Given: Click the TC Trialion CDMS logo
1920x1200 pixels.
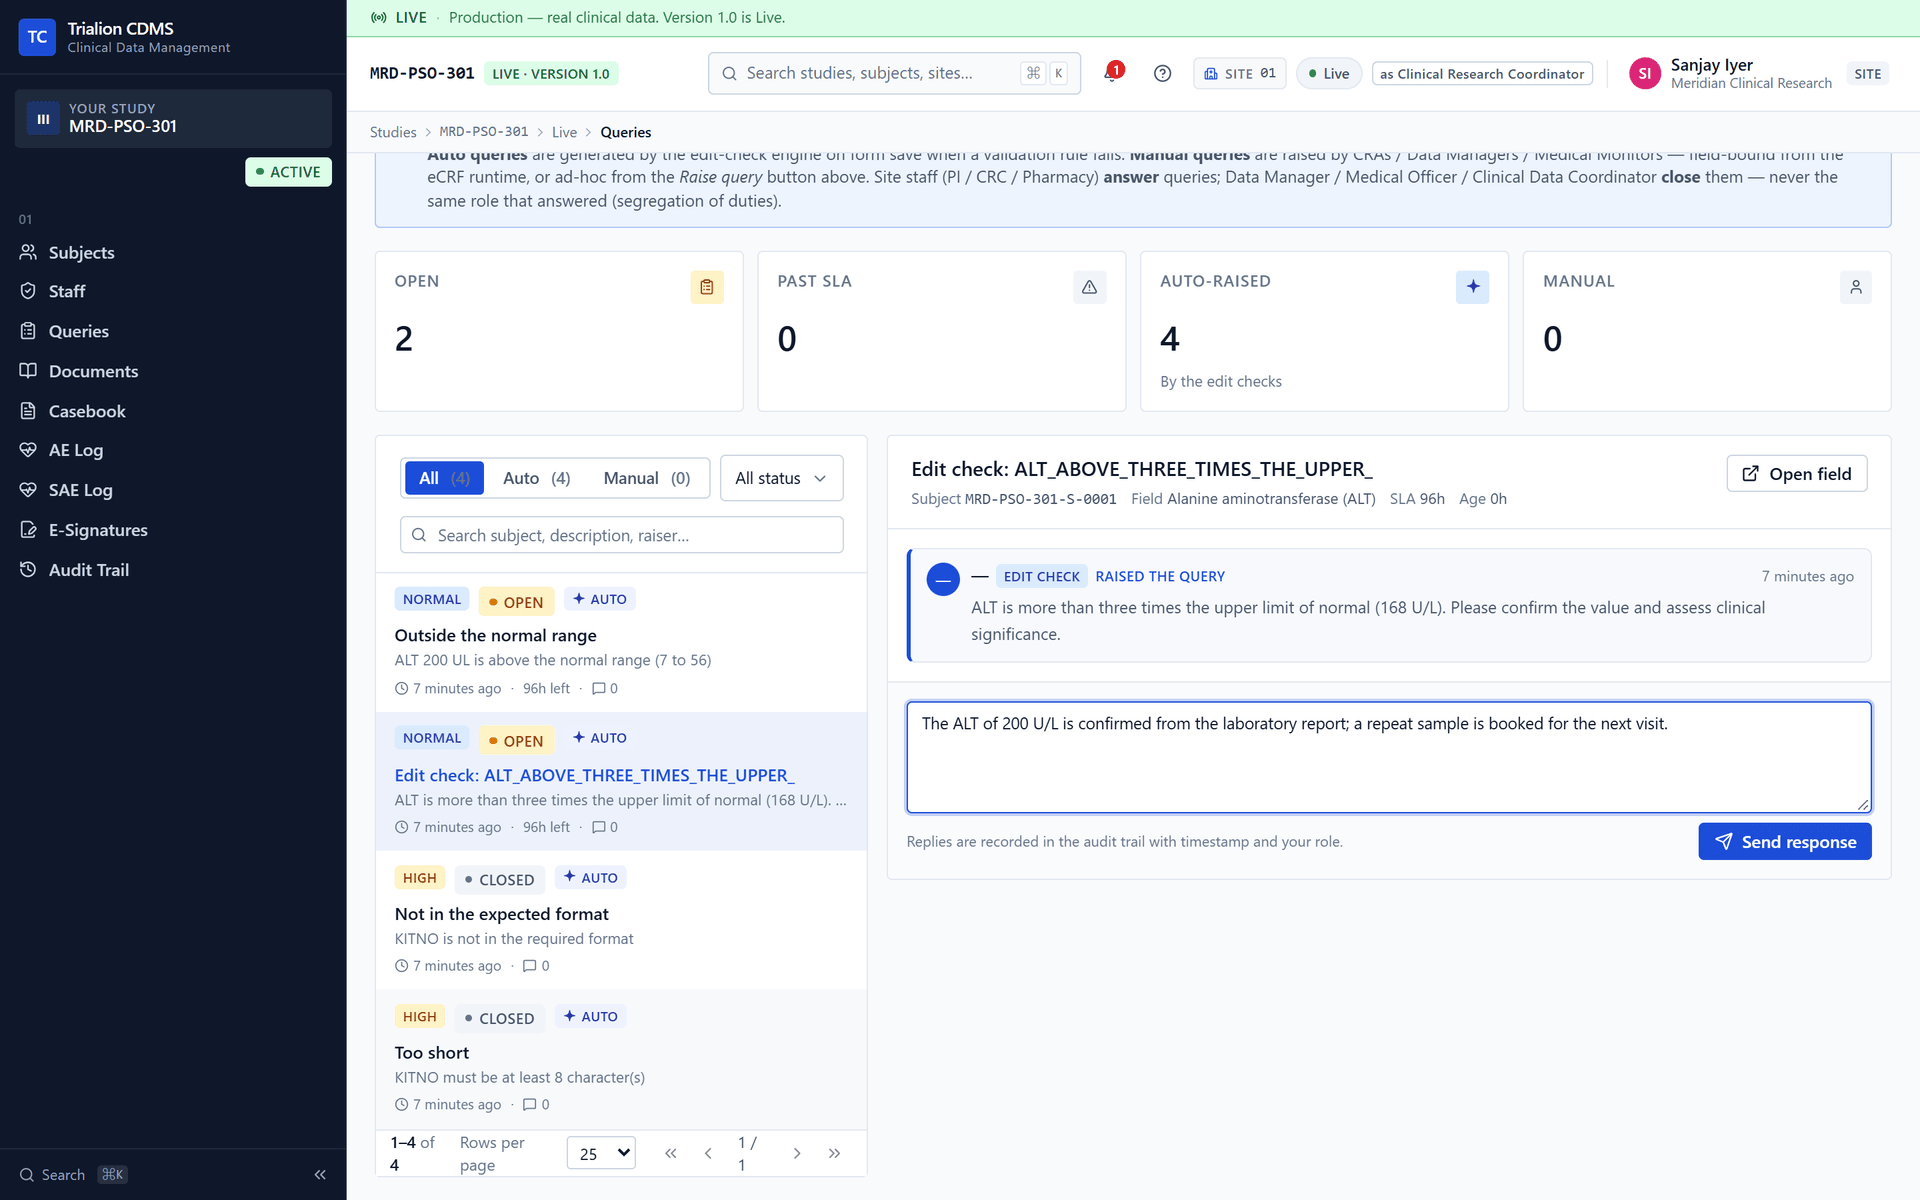Looking at the screenshot, I should pyautogui.click(x=37, y=37).
